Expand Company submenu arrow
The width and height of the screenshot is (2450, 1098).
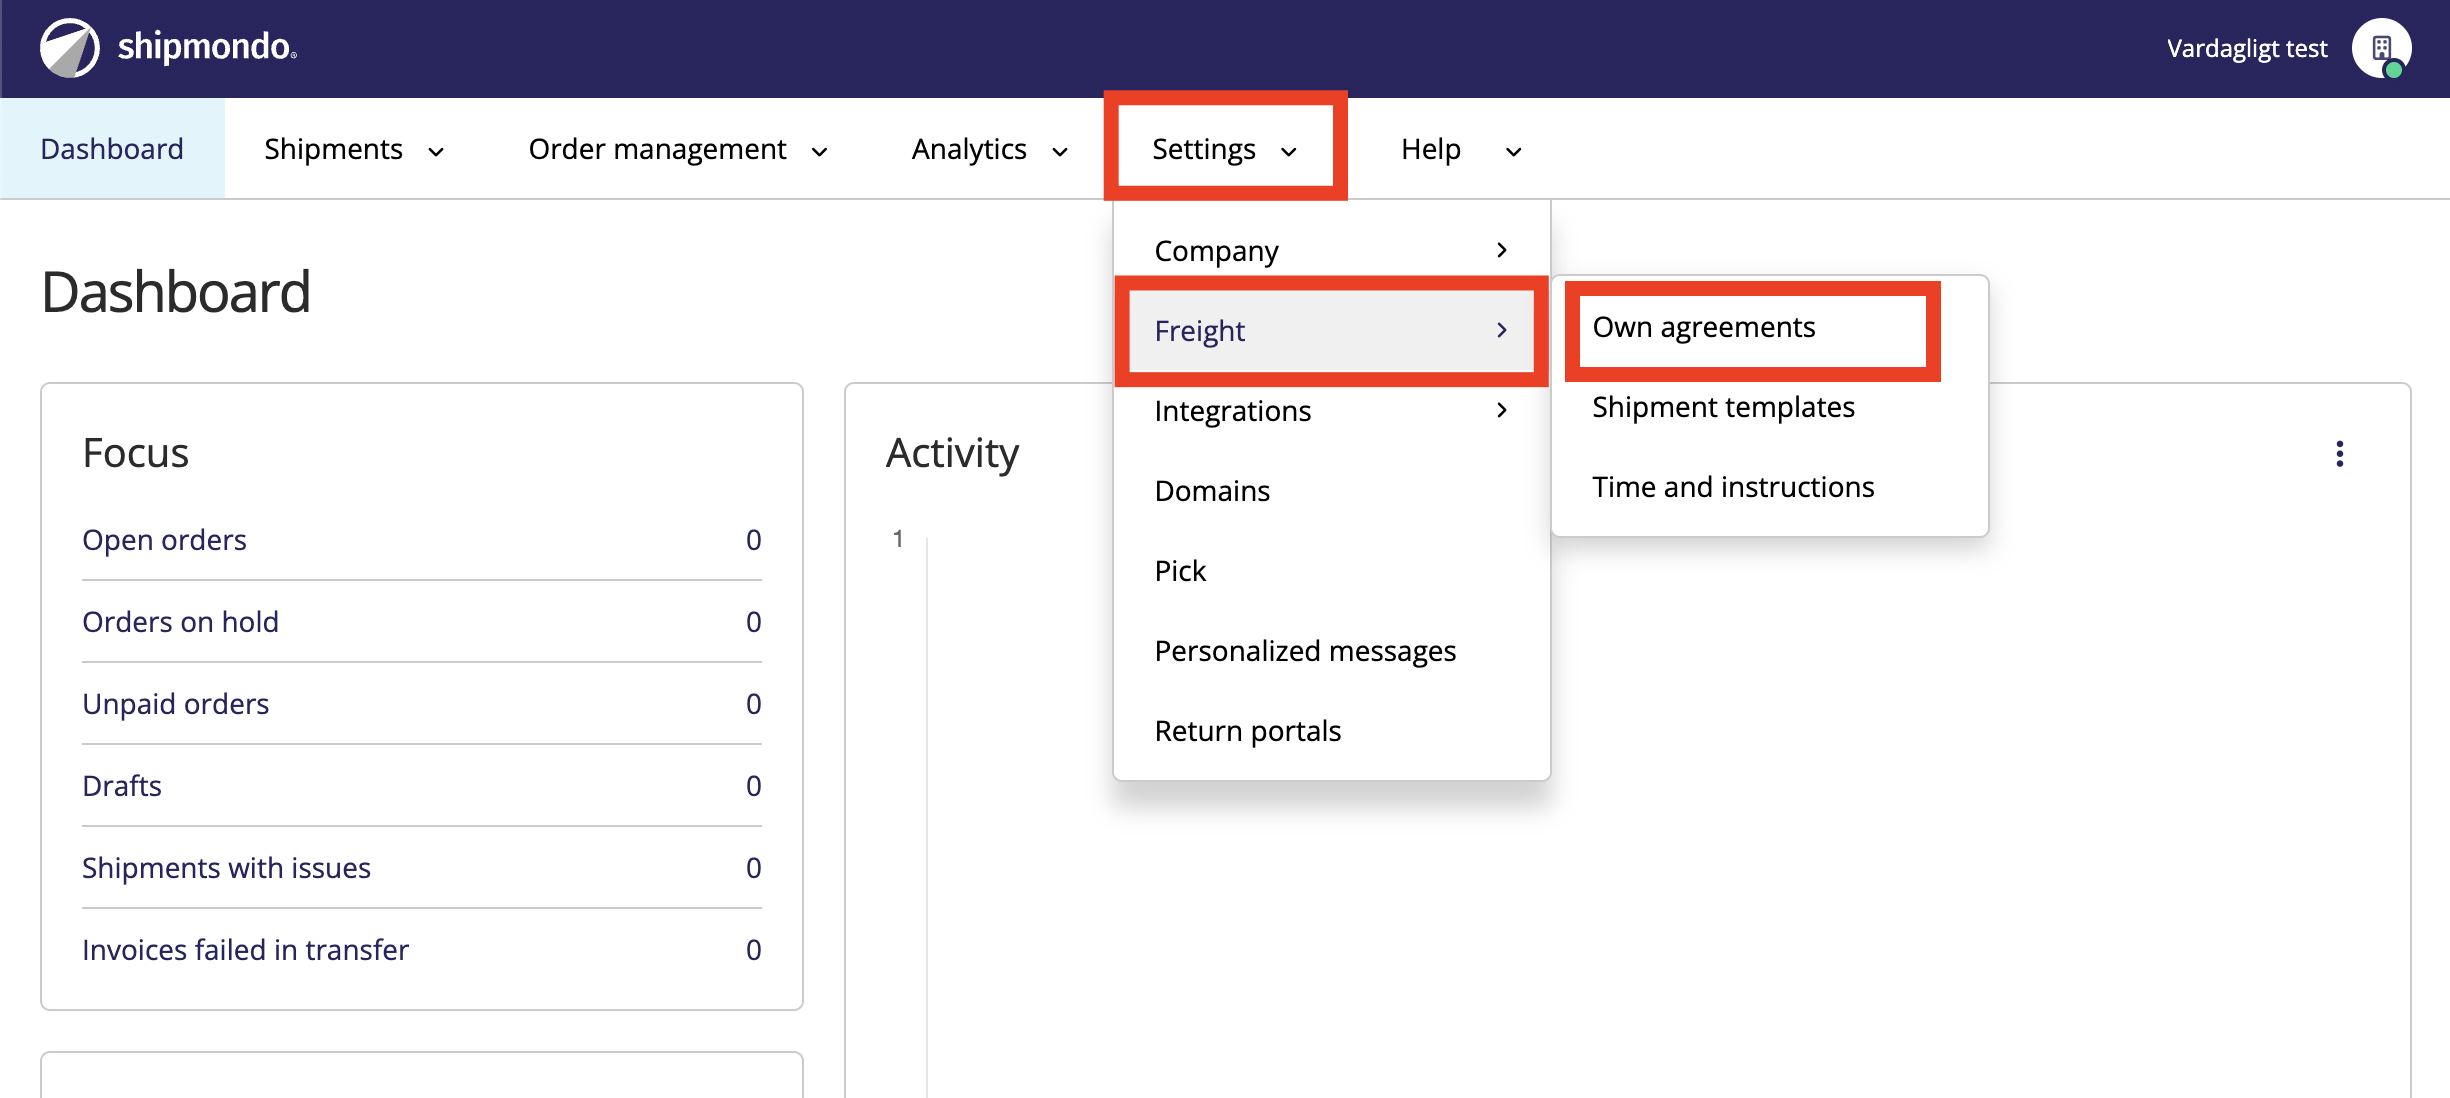tap(1501, 250)
